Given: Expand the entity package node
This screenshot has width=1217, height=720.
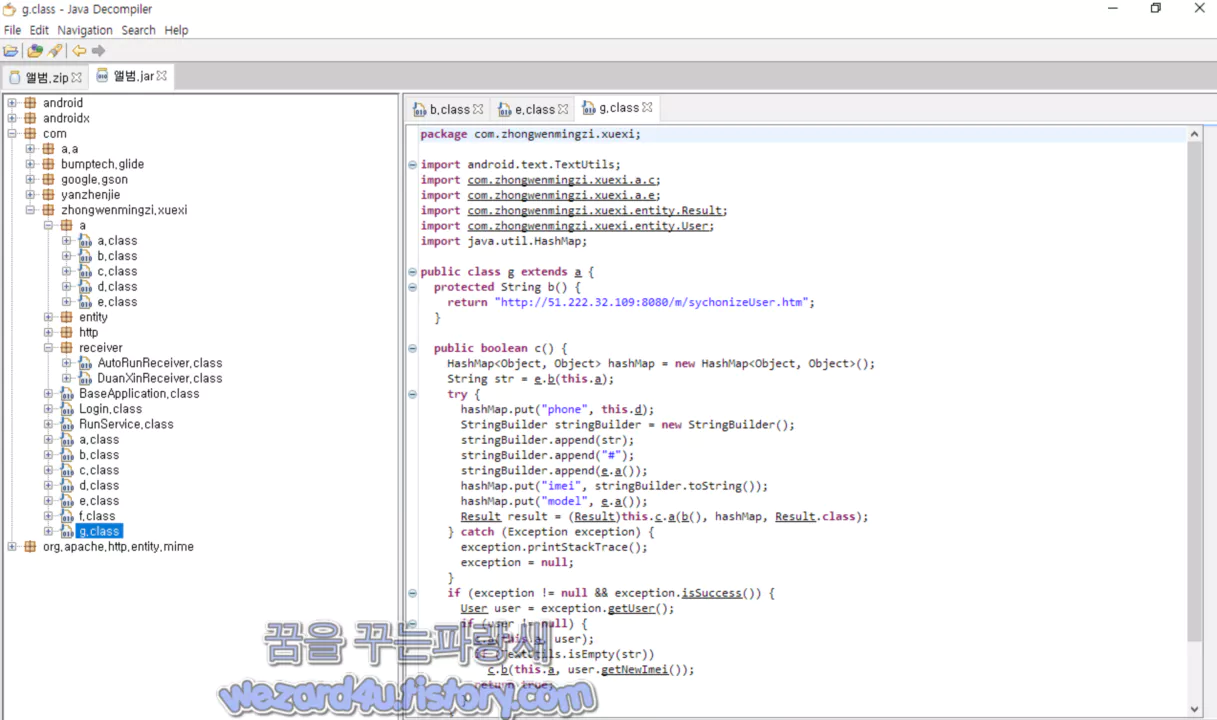Looking at the screenshot, I should [48, 317].
